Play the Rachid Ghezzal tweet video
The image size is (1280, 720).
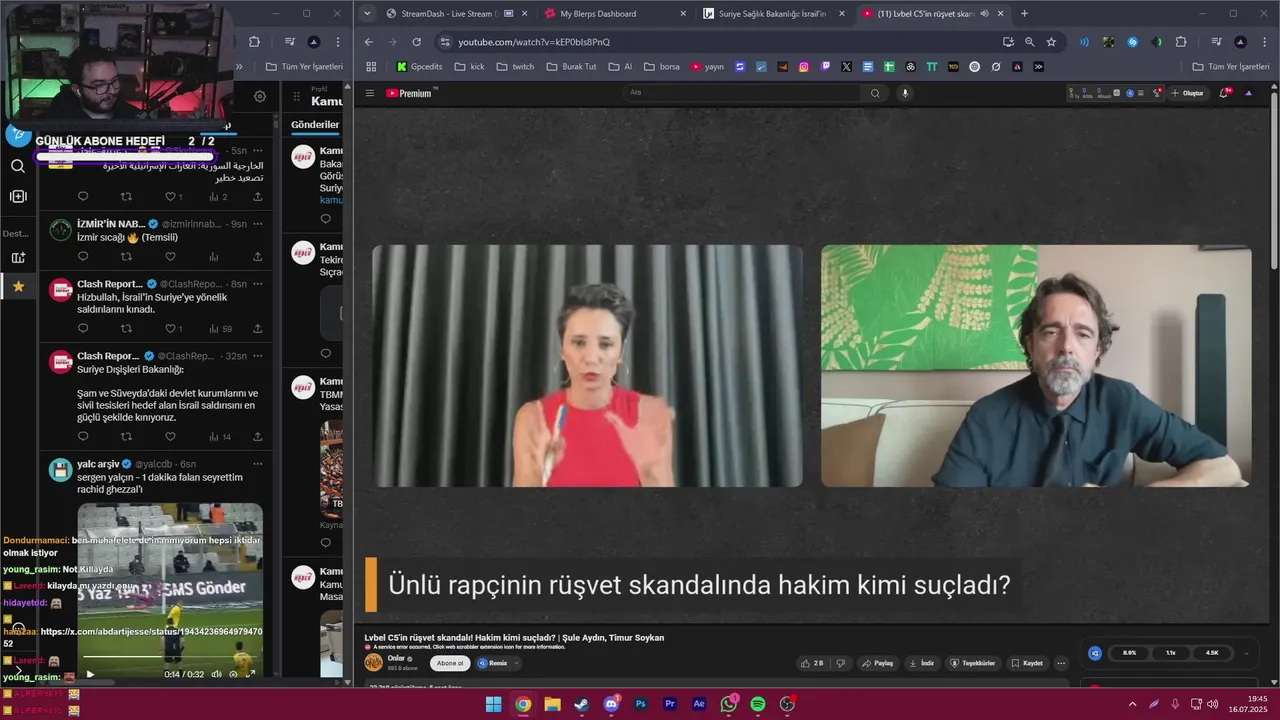(90, 674)
